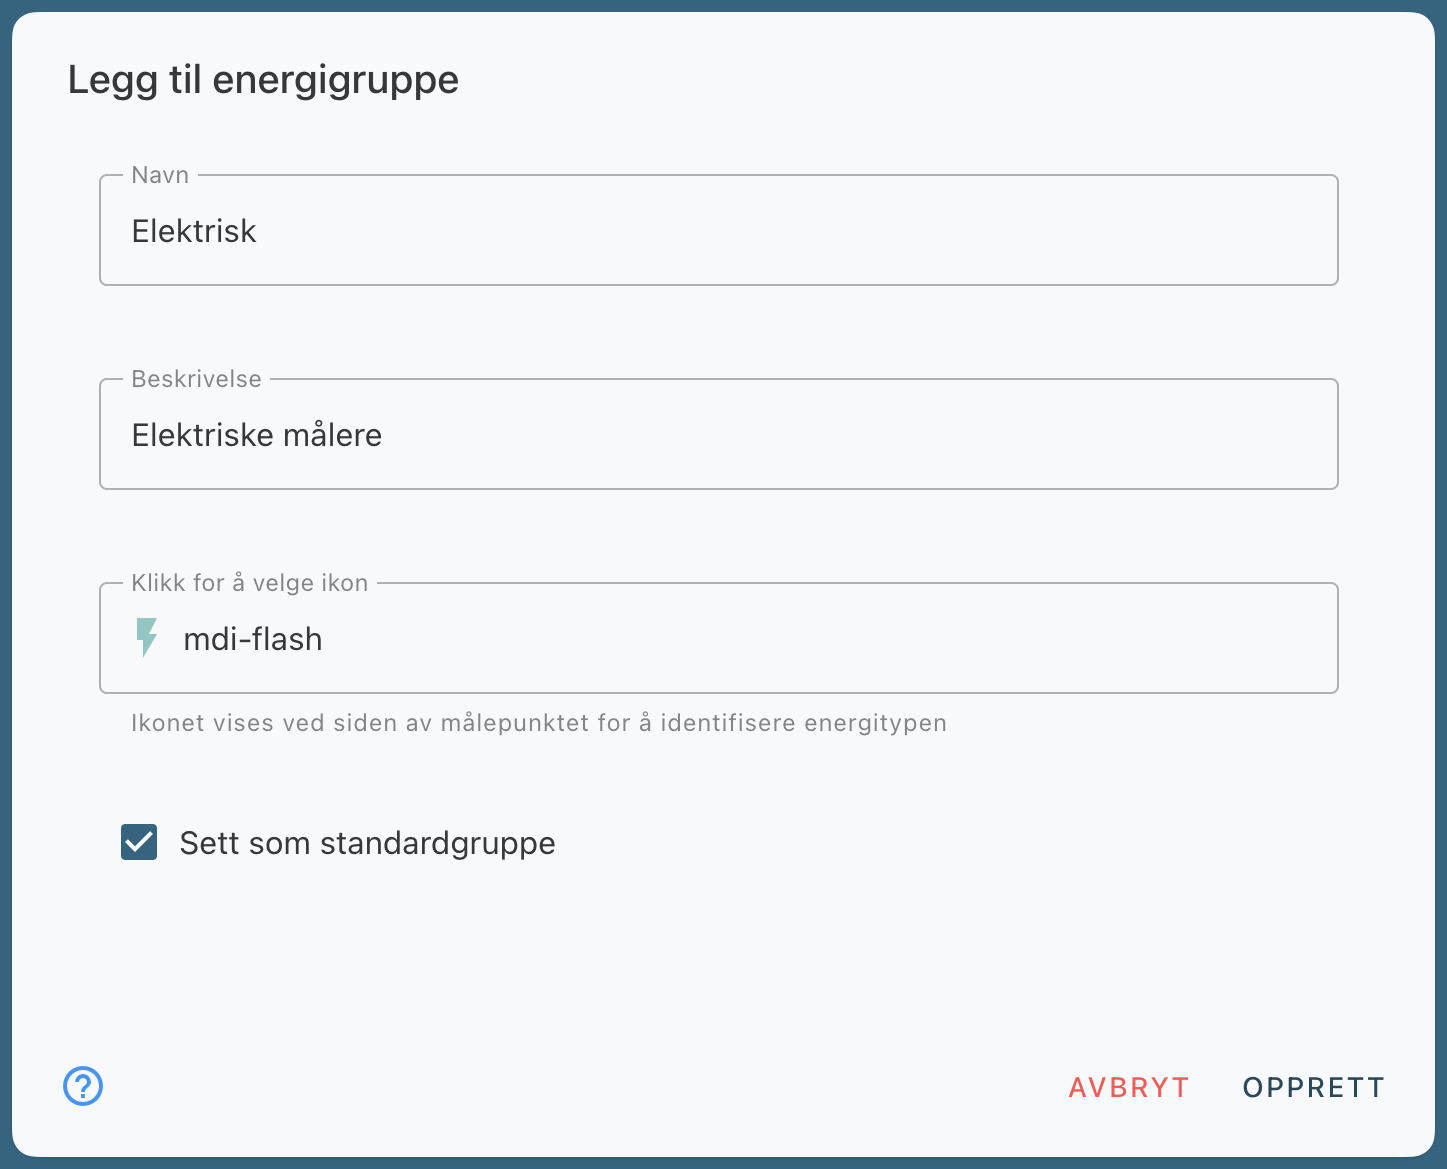
Task: Click the 'Sett som standardgruppe' label text
Action: (367, 843)
